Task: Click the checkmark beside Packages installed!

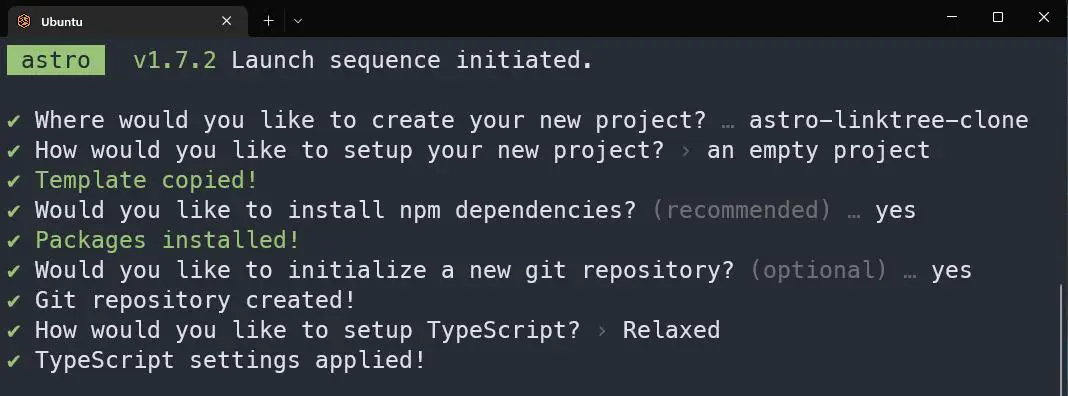Action: click(x=14, y=241)
